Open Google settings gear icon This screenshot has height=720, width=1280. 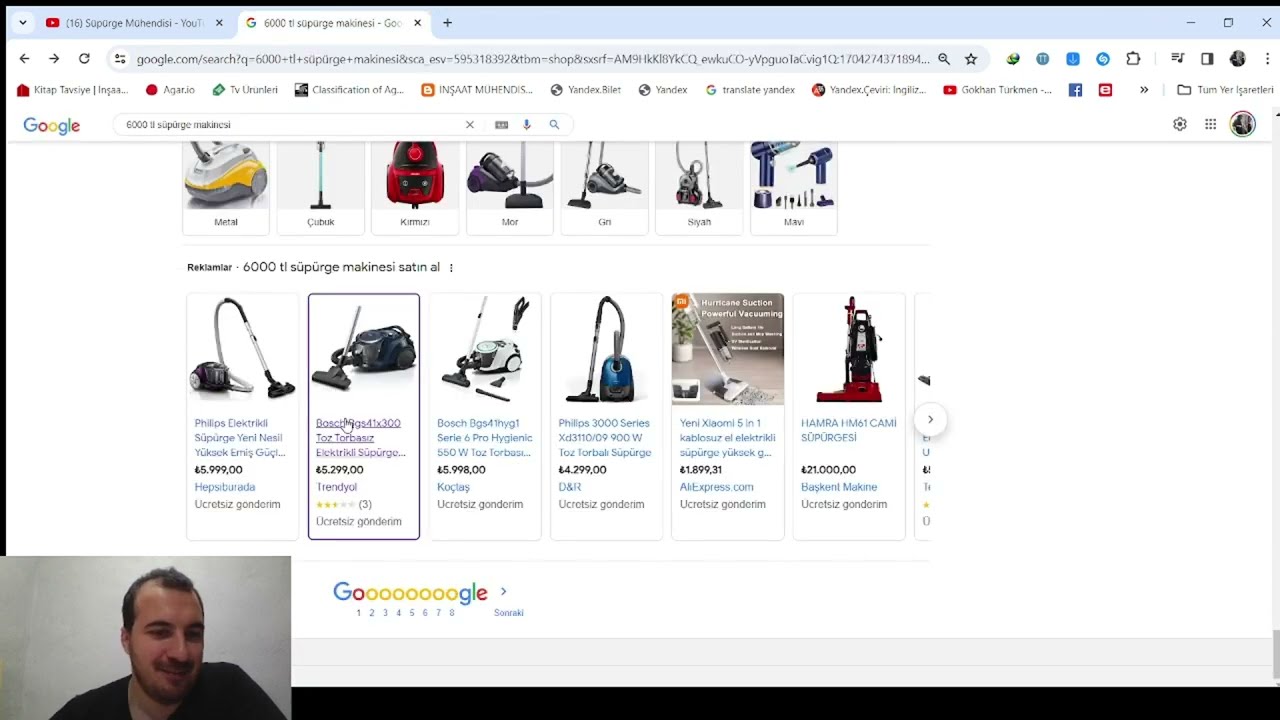tap(1180, 124)
